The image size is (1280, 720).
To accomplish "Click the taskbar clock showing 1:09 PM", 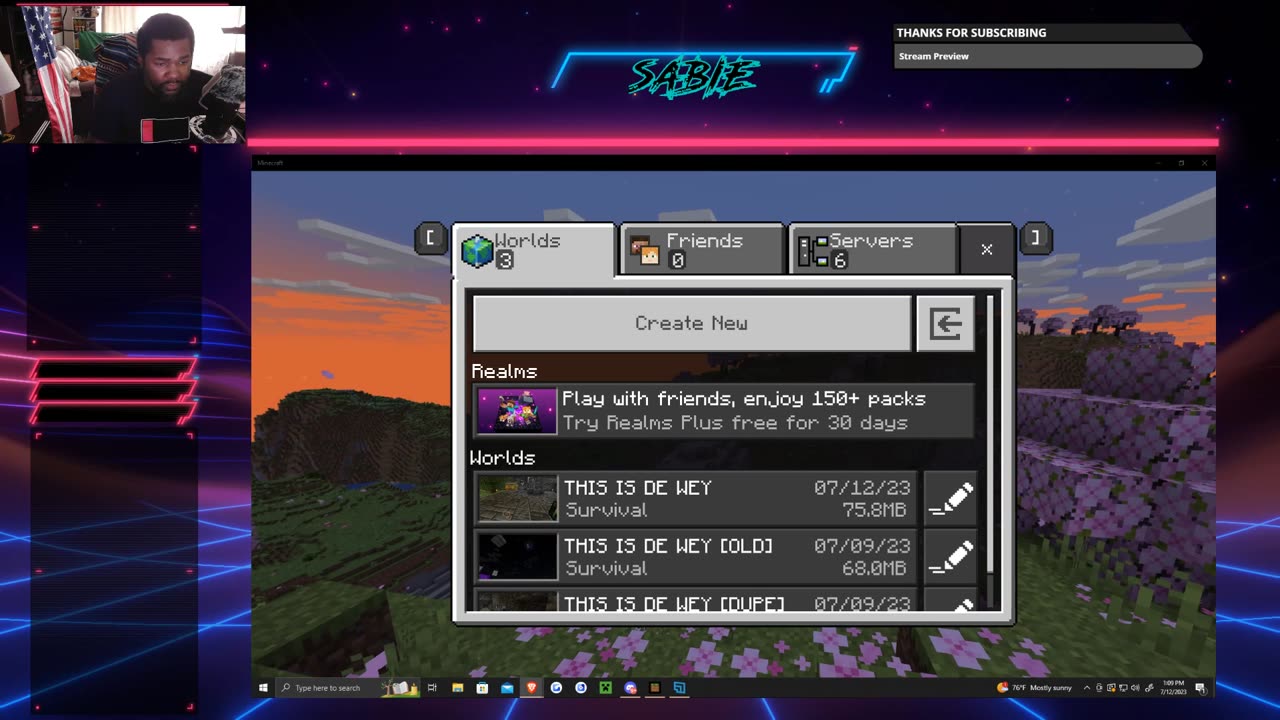I will pyautogui.click(x=1173, y=688).
